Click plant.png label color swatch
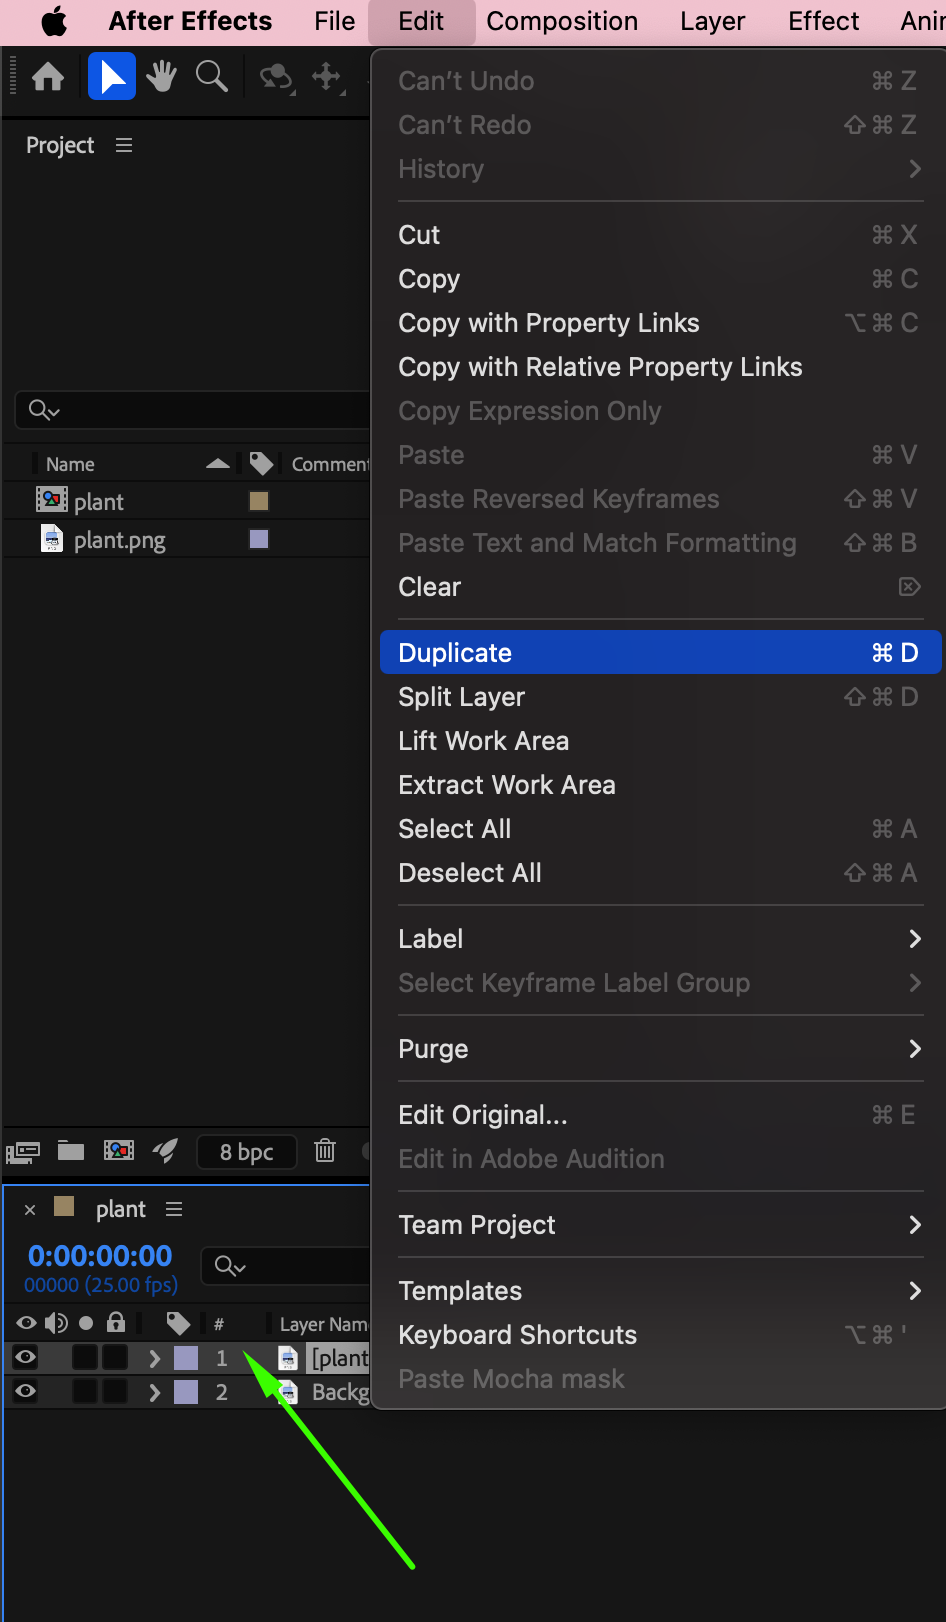946x1622 pixels. point(259,540)
